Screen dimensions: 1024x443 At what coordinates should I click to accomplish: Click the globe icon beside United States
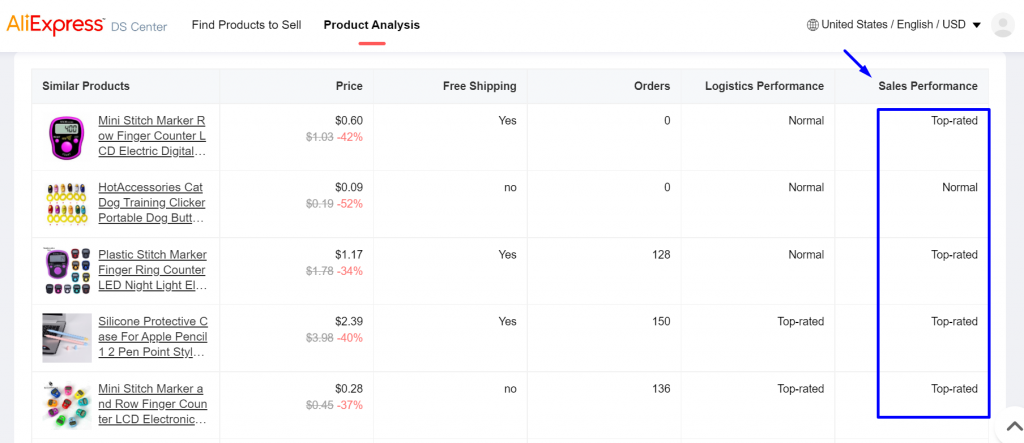pyautogui.click(x=812, y=25)
